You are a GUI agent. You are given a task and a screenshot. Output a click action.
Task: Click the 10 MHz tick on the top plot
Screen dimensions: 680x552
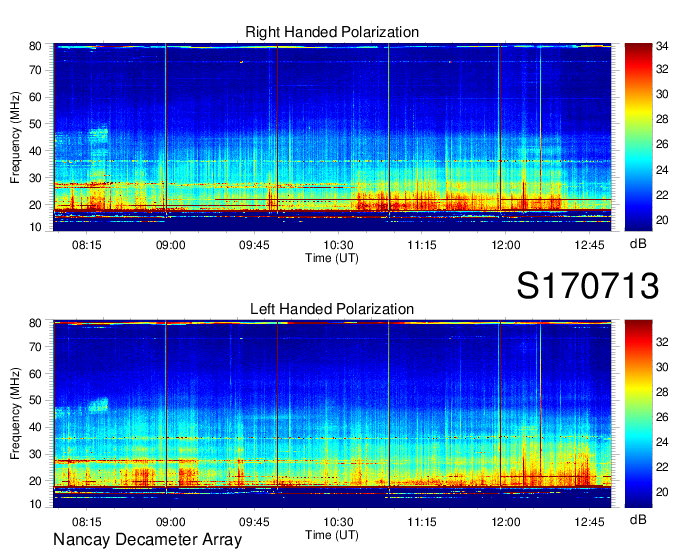pyautogui.click(x=35, y=227)
